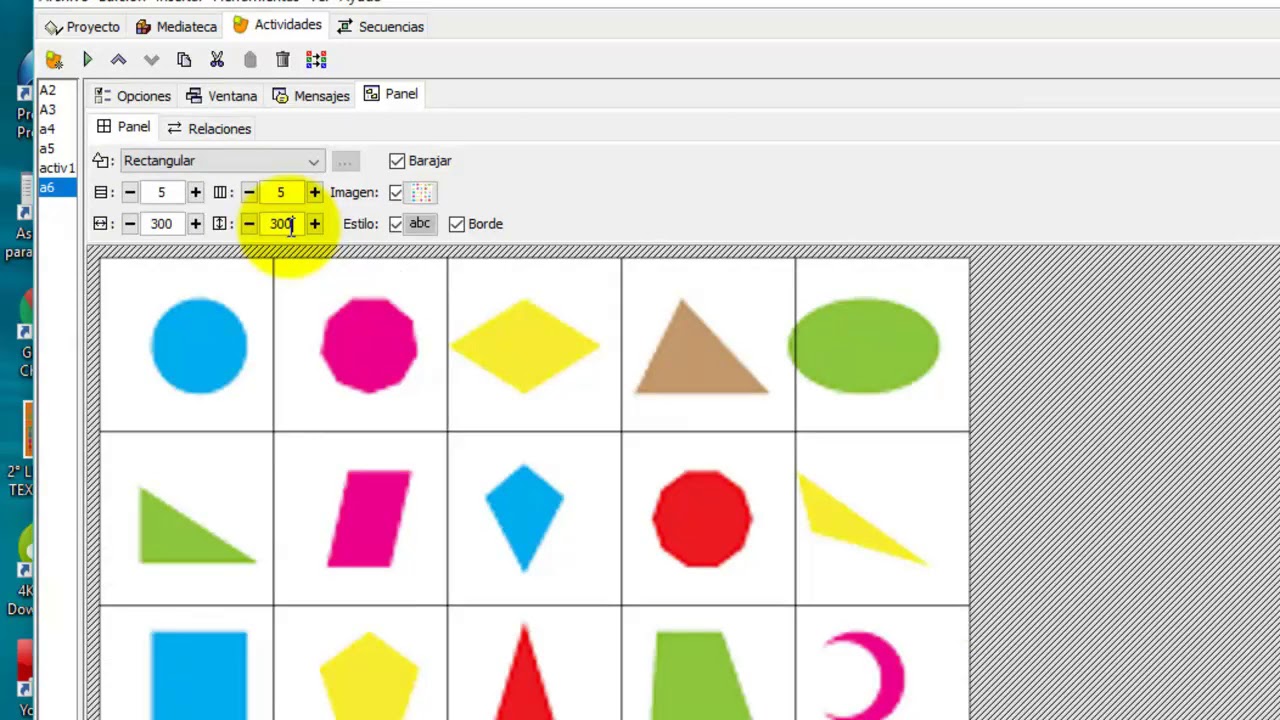Image resolution: width=1280 pixels, height=720 pixels.
Task: Go to the Ventana tab
Action: point(222,96)
